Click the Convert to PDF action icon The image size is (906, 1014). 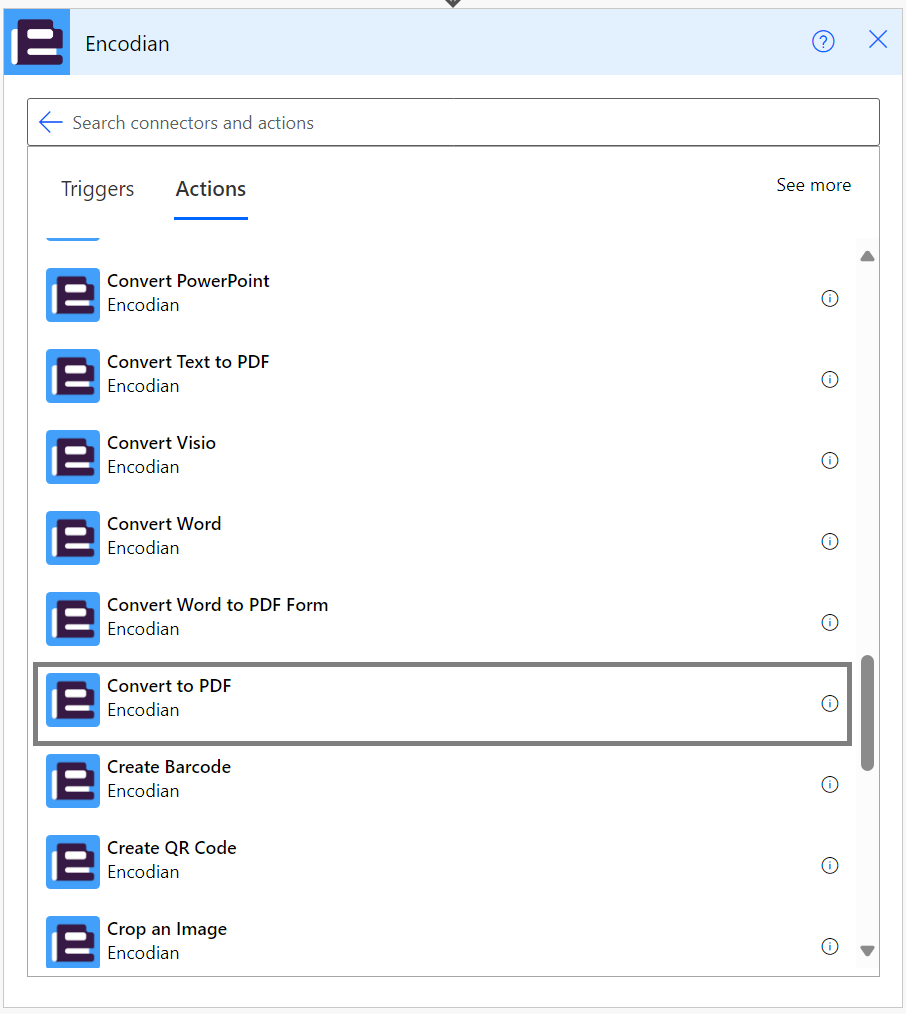(73, 700)
